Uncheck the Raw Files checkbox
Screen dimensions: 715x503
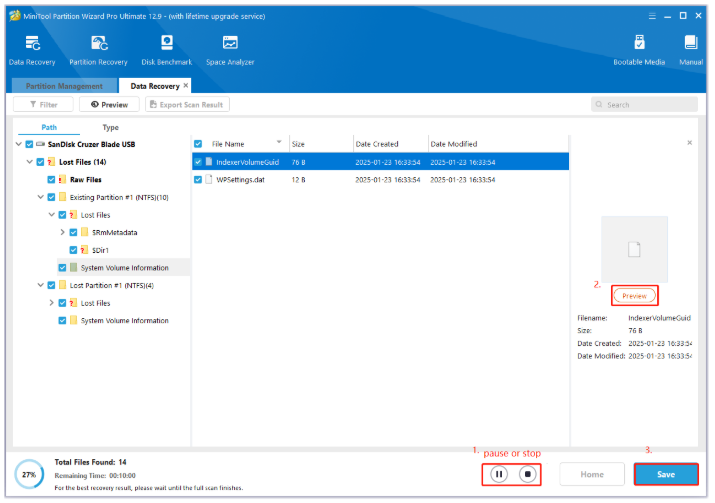coord(51,180)
